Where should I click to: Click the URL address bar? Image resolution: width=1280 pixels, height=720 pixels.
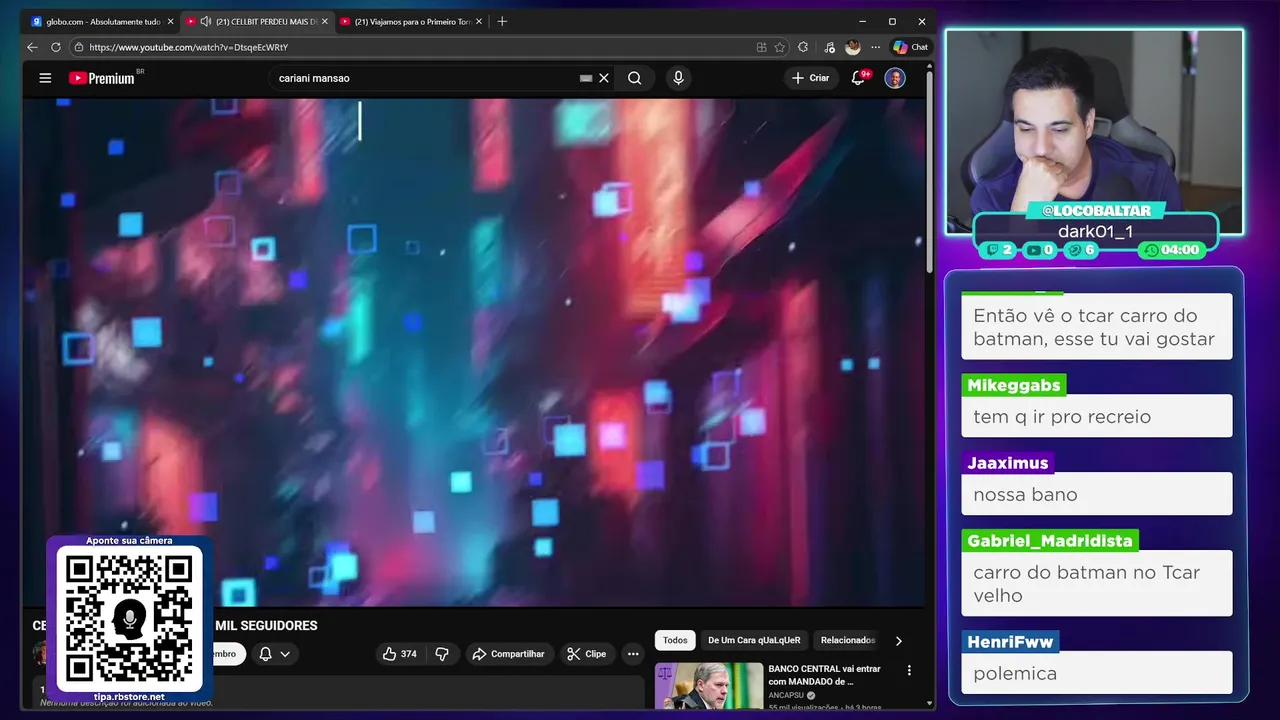(420, 47)
